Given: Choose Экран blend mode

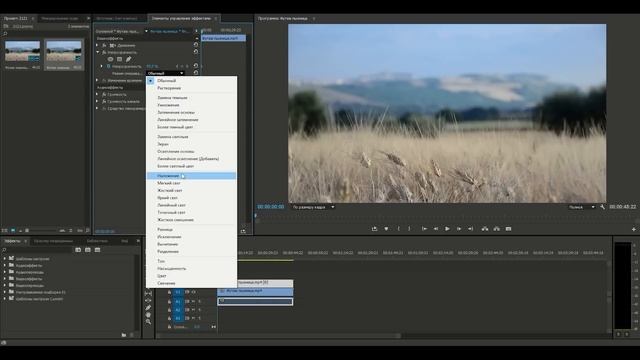Looking at the screenshot, I should (x=191, y=144).
